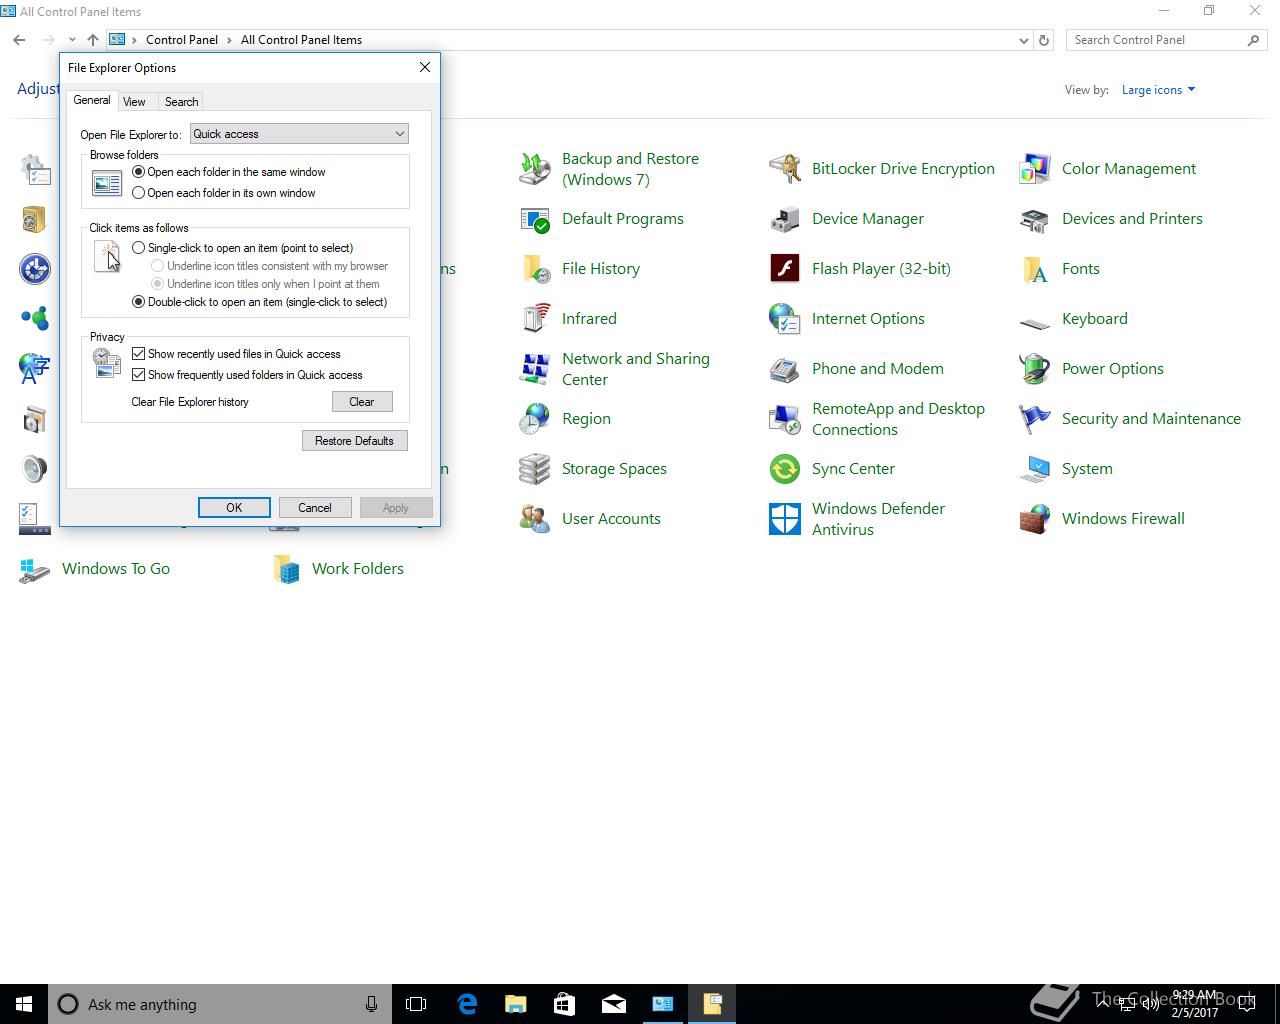Open the Work Folders icon
1280x1024 pixels.
pos(287,569)
